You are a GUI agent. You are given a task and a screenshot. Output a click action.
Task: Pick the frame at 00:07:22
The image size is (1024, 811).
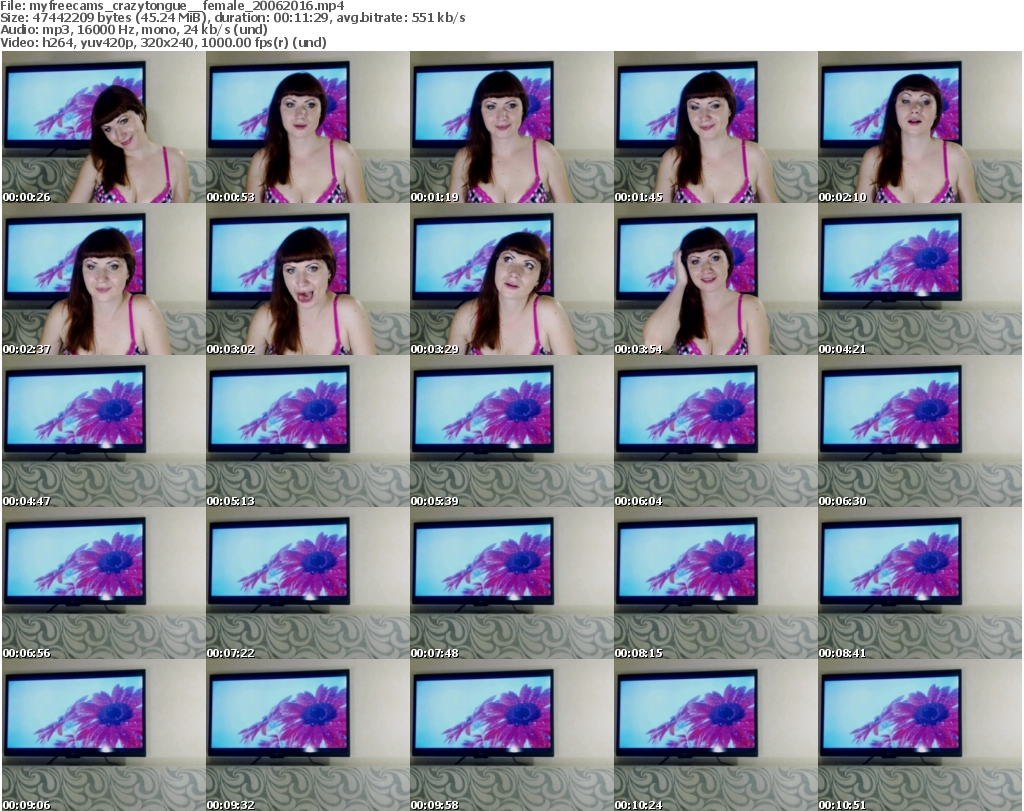point(308,584)
